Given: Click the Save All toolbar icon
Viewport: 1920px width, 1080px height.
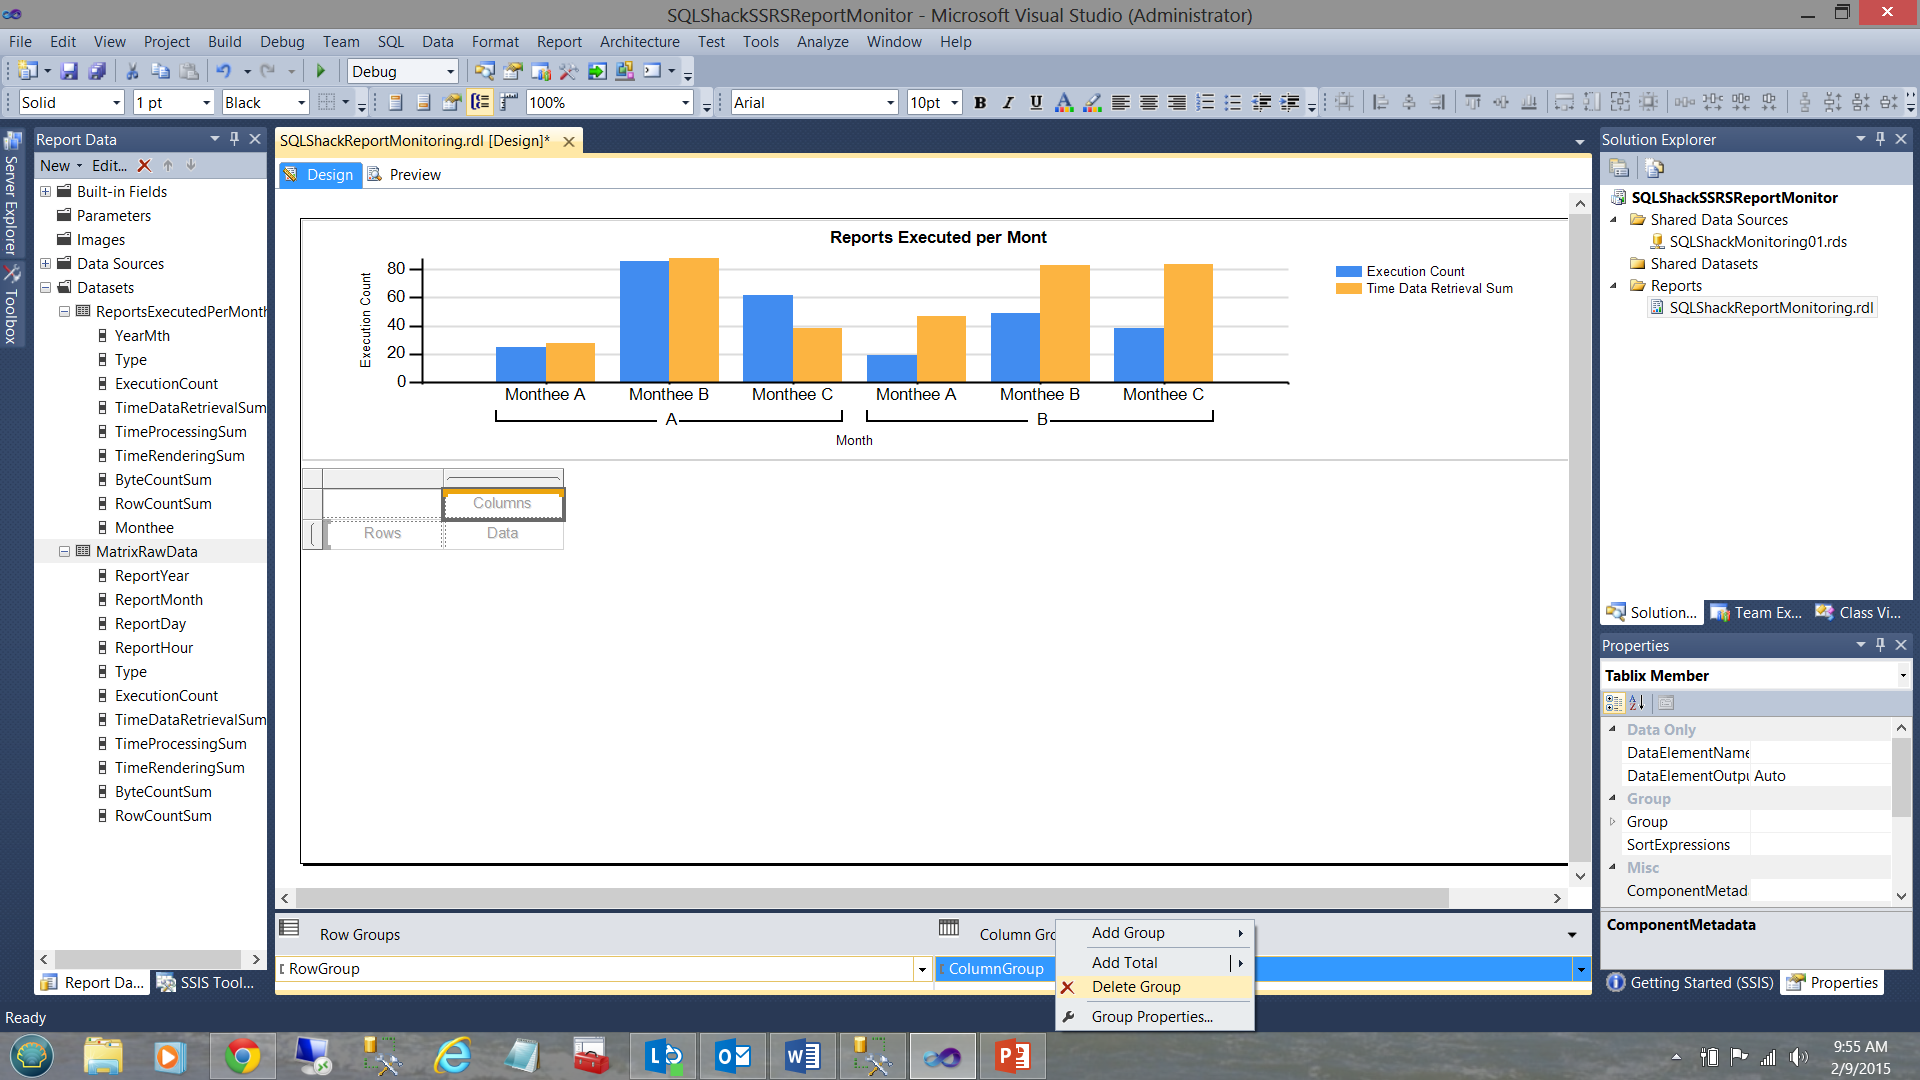Looking at the screenshot, I should point(97,71).
